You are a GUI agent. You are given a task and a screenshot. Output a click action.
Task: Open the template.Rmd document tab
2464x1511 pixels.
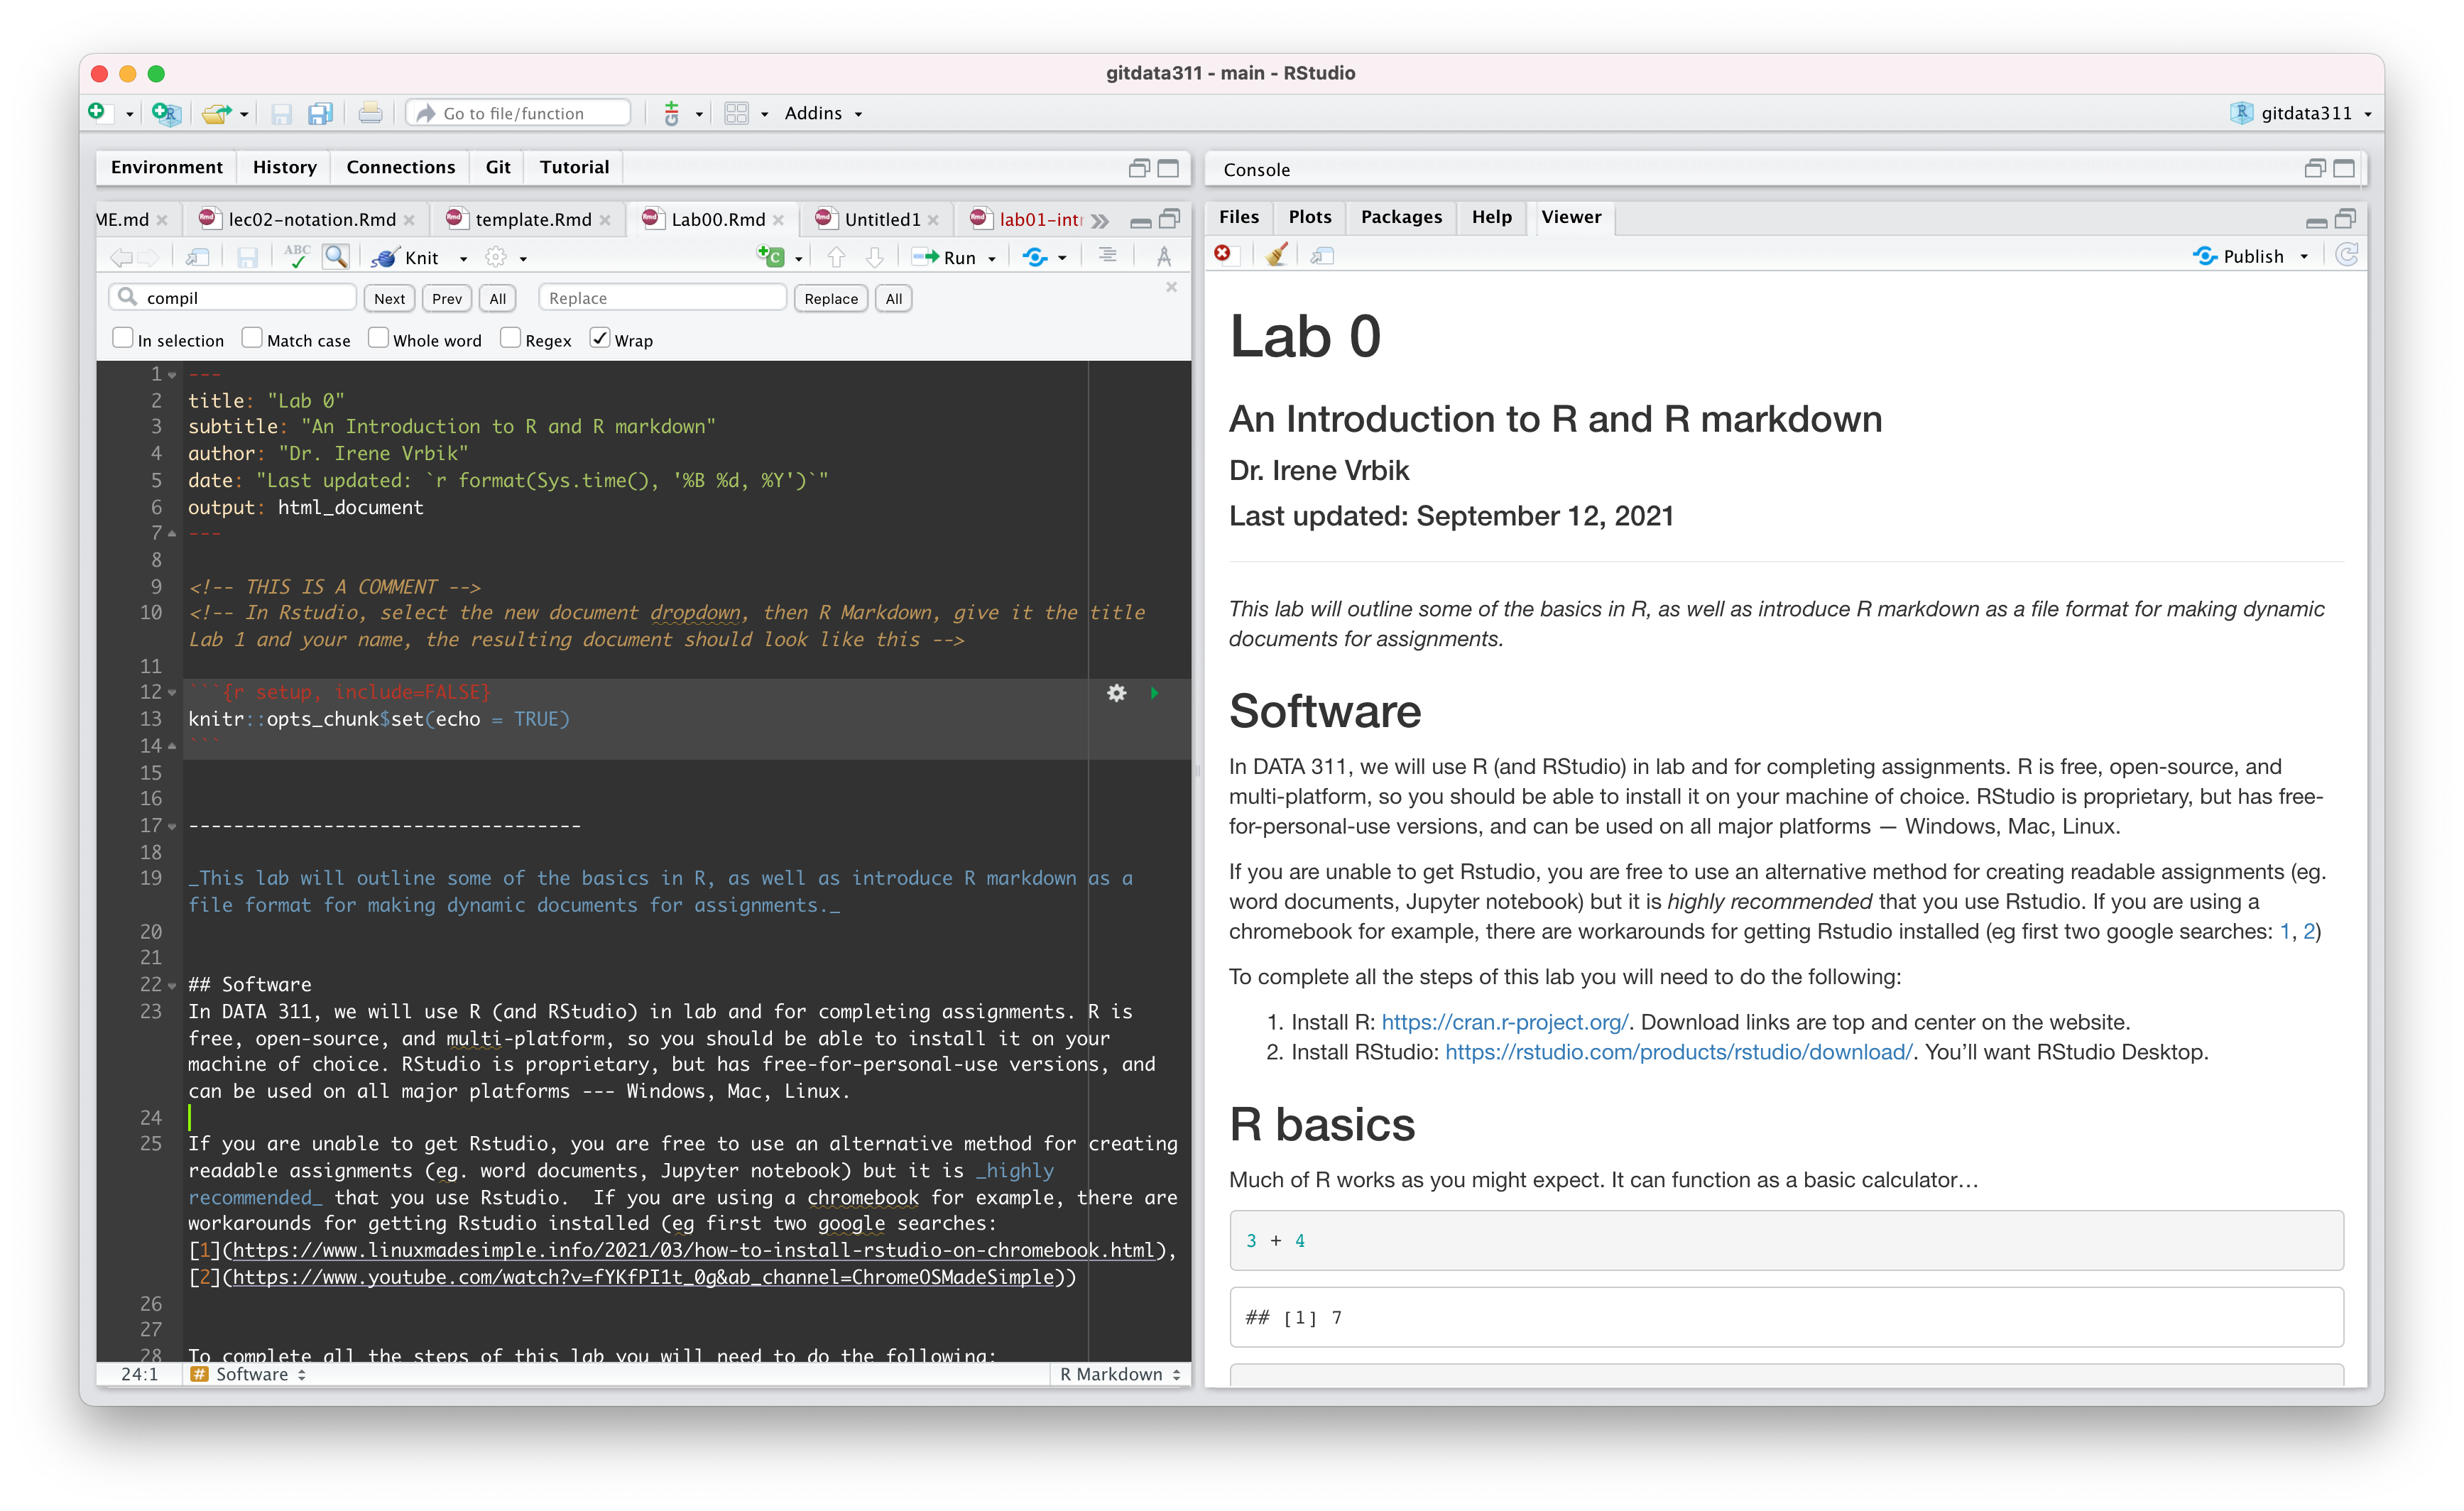click(533, 220)
